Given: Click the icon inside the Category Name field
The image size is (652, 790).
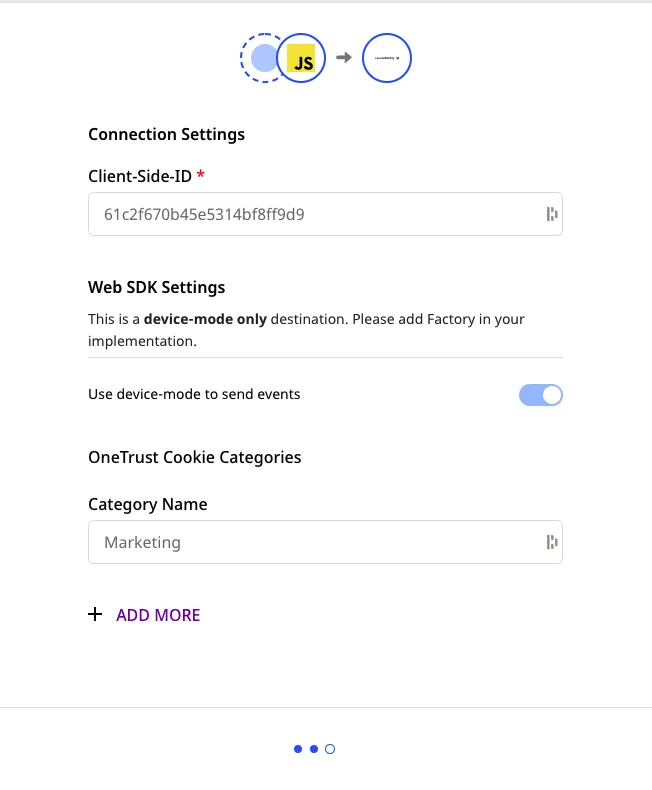Looking at the screenshot, I should click(551, 542).
